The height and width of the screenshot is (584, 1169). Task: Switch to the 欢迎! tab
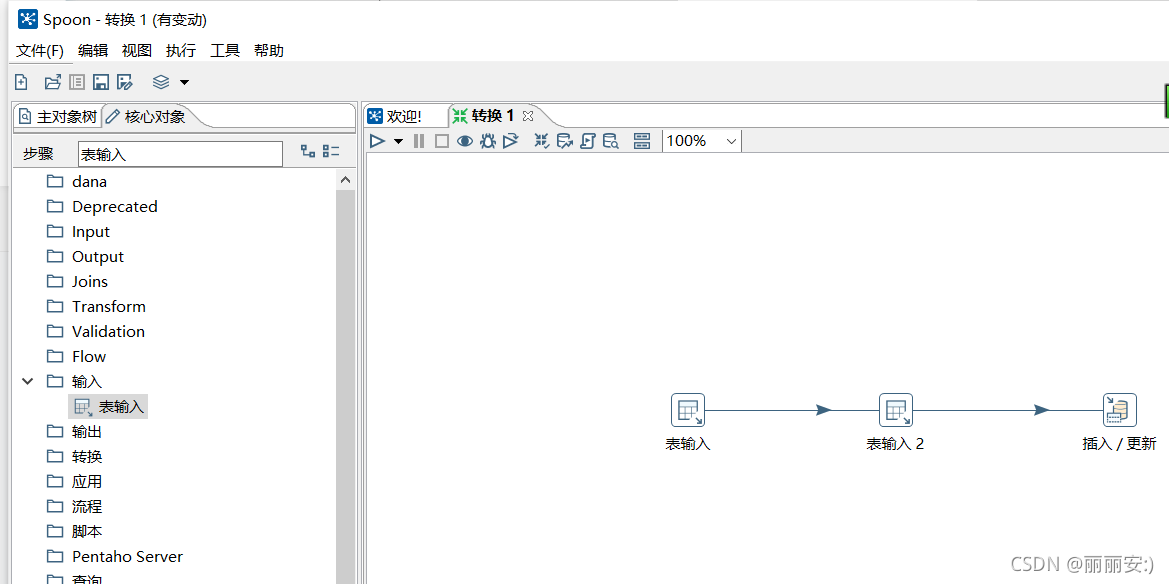click(396, 116)
